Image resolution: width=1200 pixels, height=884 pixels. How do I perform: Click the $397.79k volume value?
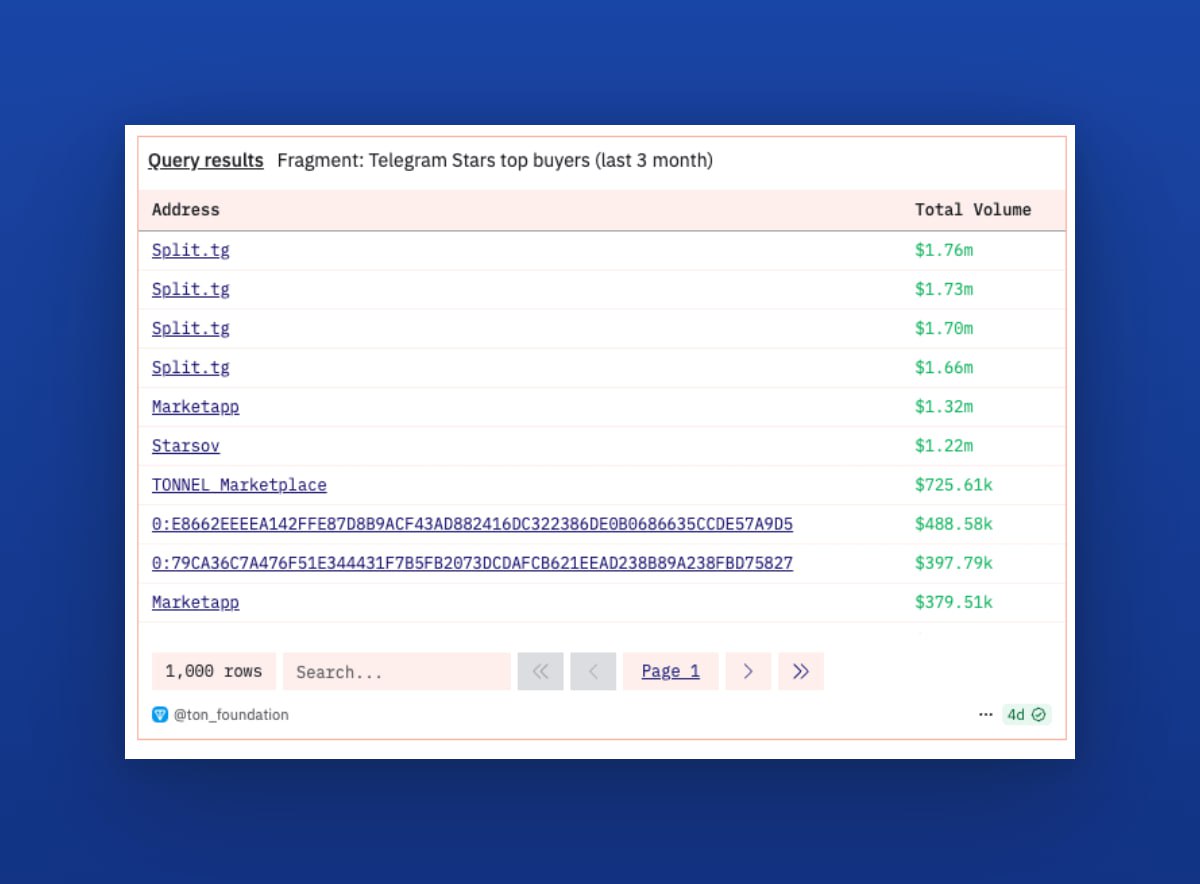(x=954, y=563)
